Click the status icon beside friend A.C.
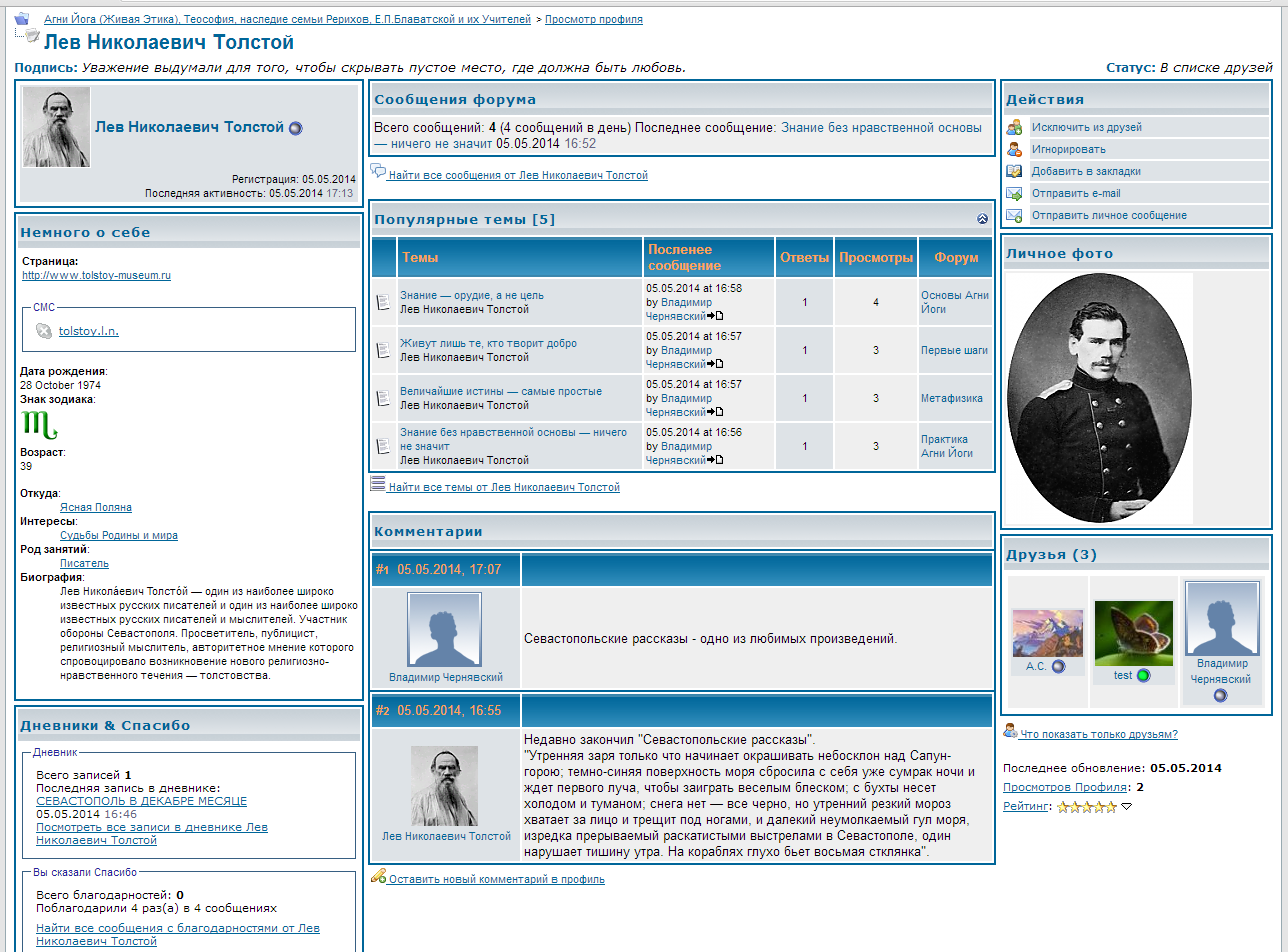This screenshot has width=1288, height=952. coord(1058,666)
